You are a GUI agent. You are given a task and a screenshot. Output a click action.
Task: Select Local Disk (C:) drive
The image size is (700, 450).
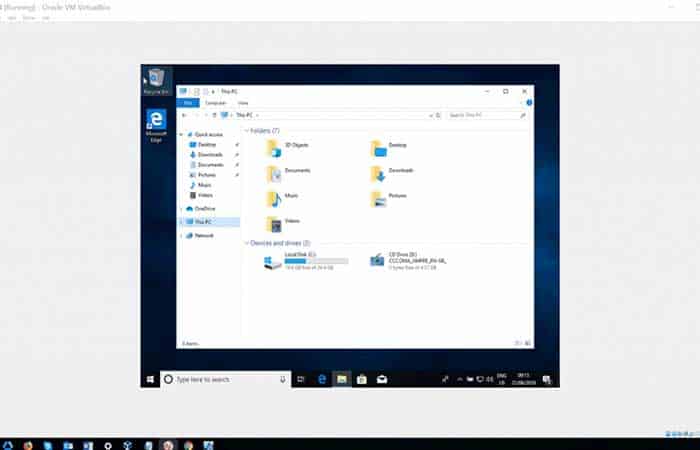click(305, 261)
